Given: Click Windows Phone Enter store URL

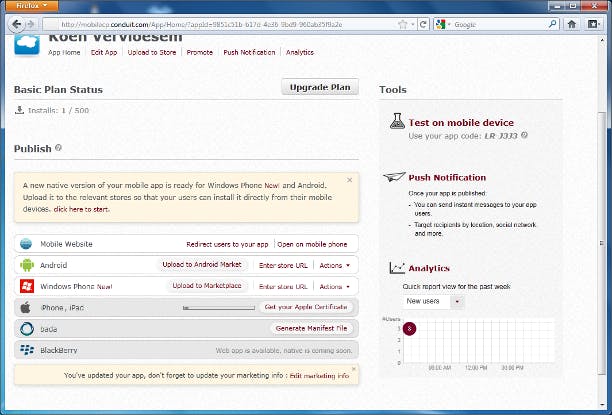Looking at the screenshot, I should click(x=283, y=287).
